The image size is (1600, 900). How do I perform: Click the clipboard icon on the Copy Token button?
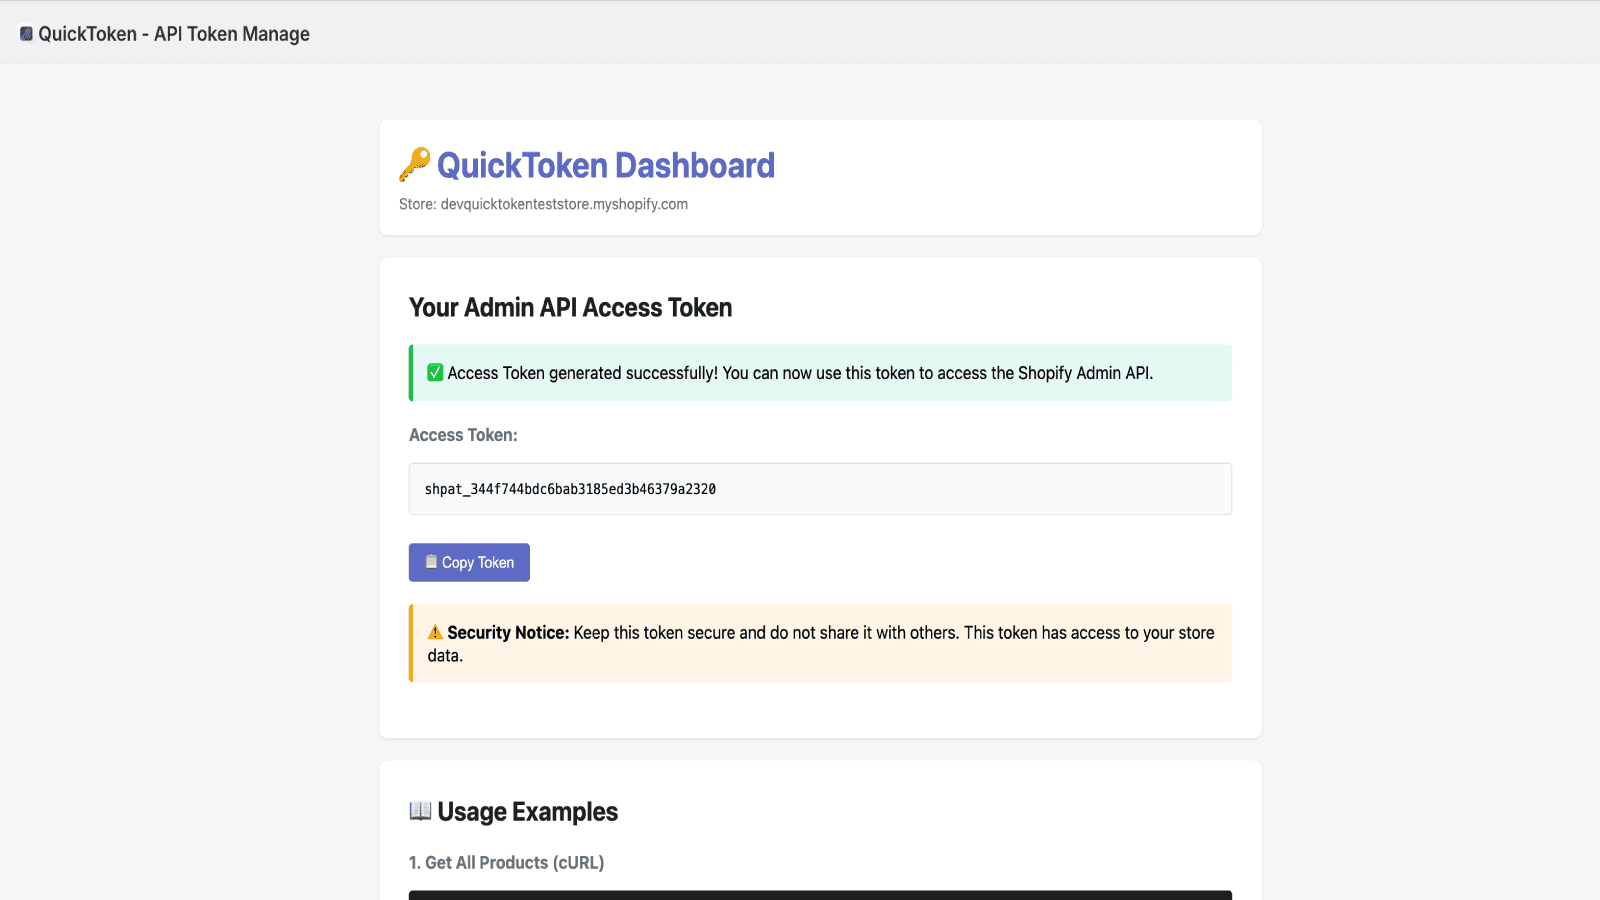(x=431, y=562)
